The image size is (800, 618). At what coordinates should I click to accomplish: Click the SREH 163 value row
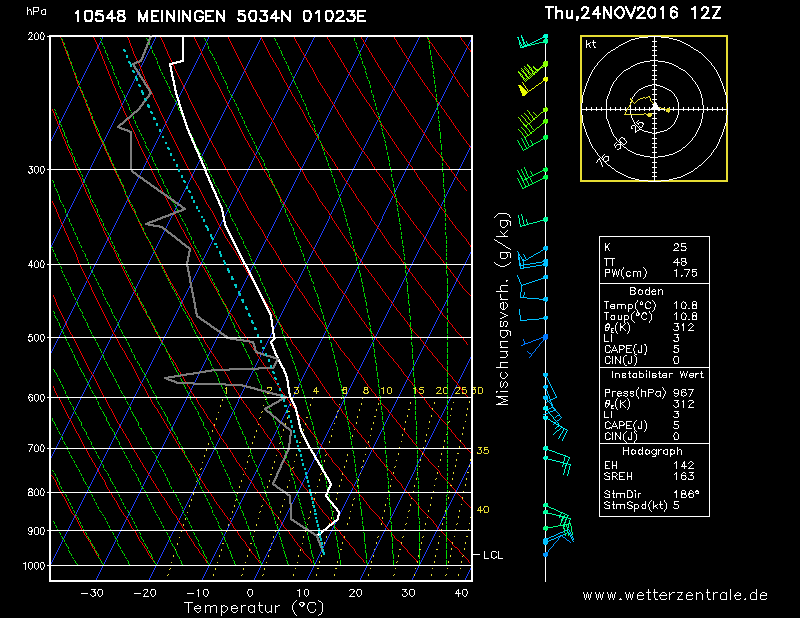pyautogui.click(x=654, y=479)
